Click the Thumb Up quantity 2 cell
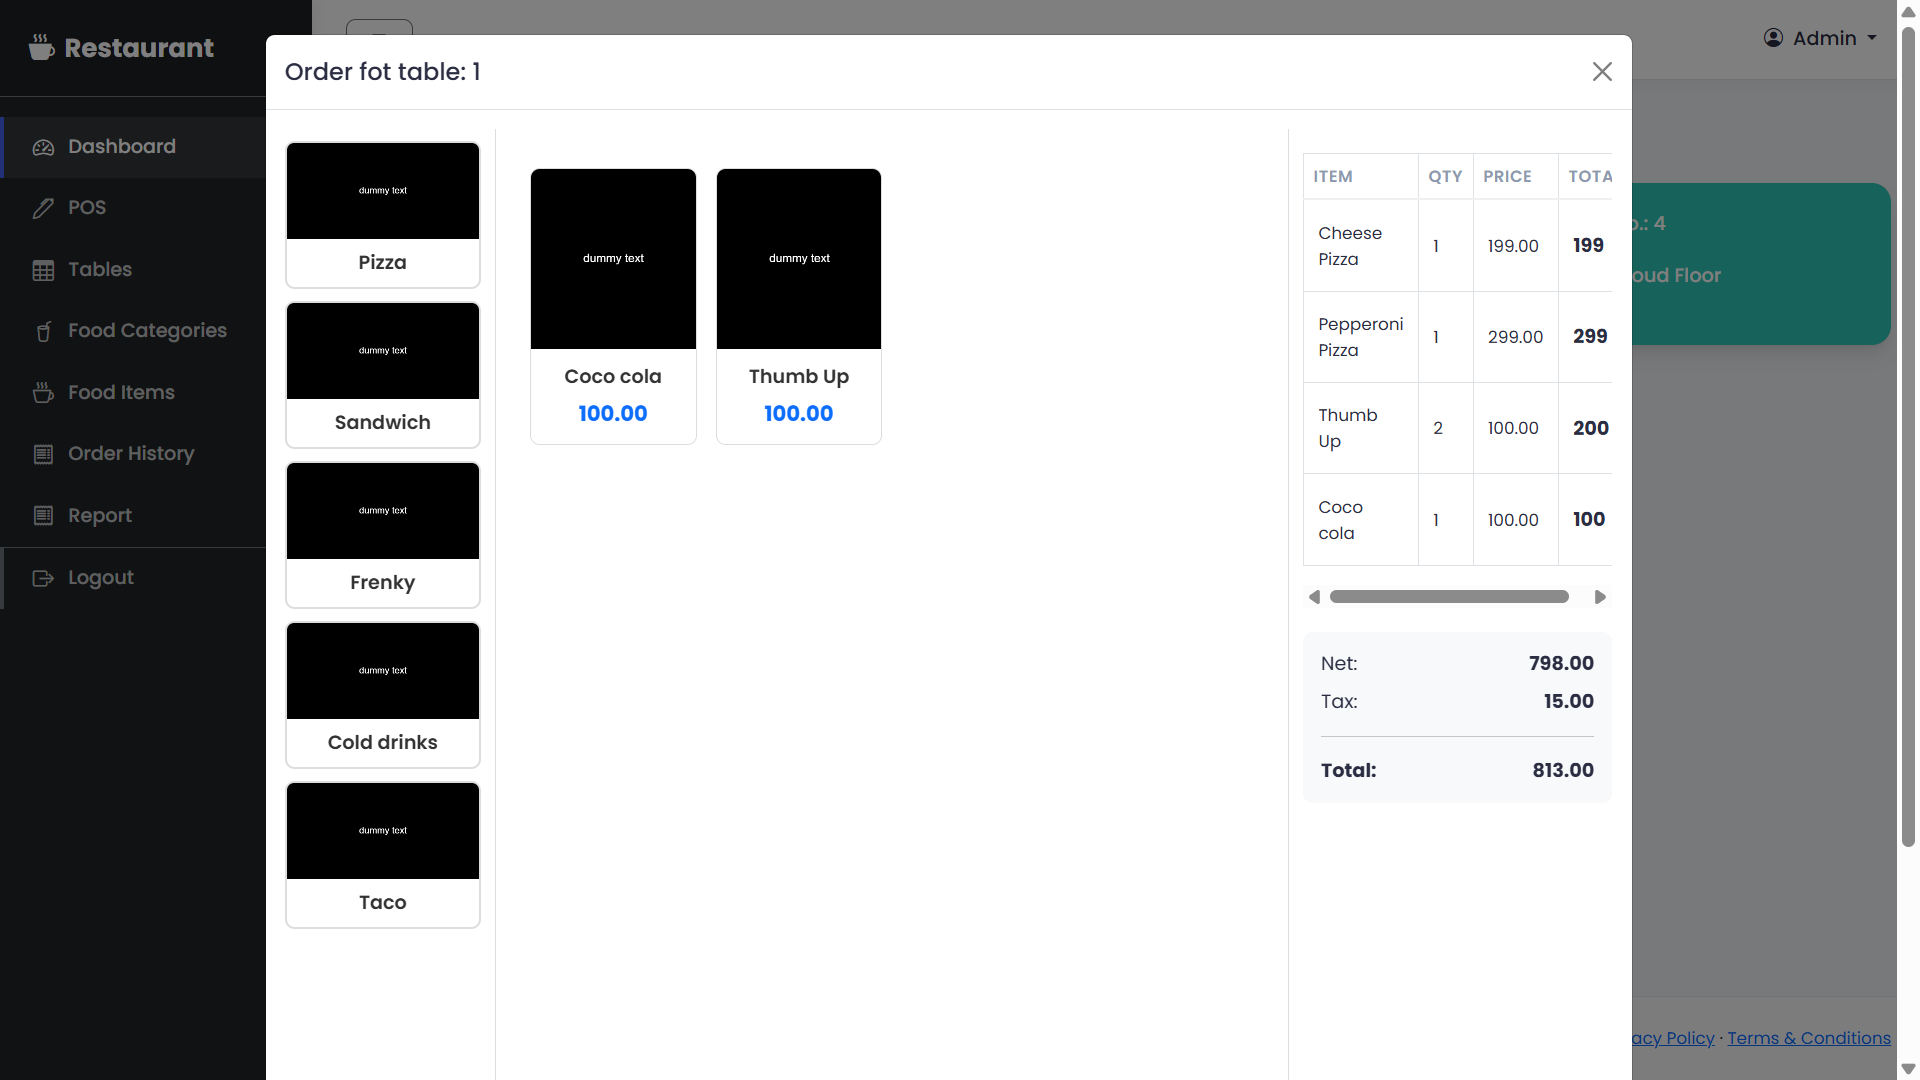The image size is (1920, 1080). (x=1445, y=428)
